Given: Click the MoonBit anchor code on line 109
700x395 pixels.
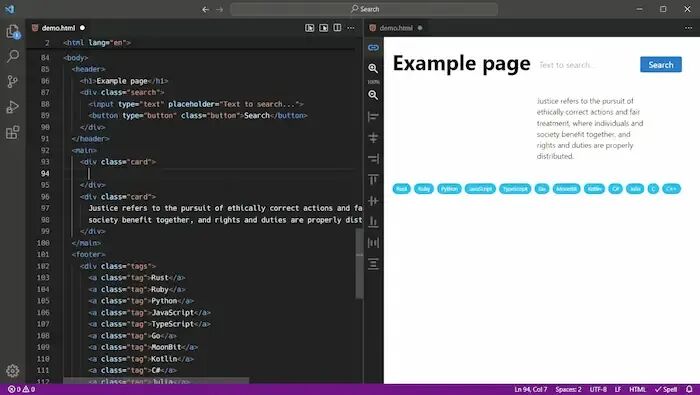Looking at the screenshot, I should 143,347.
